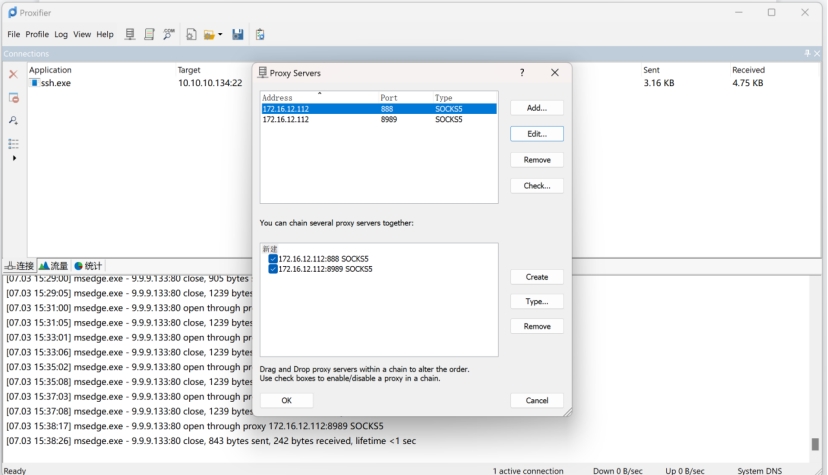
Task: Open the File menu
Action: (x=14, y=34)
